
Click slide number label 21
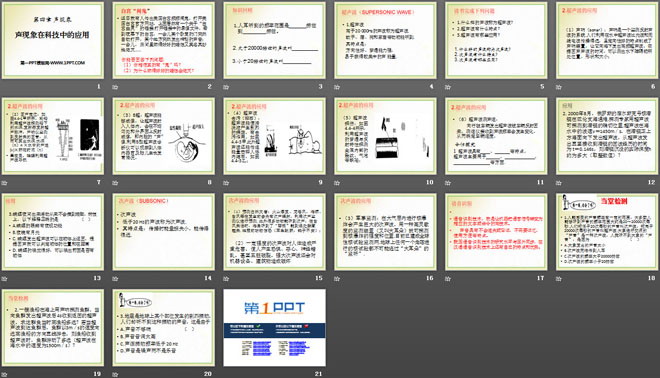coord(319,374)
